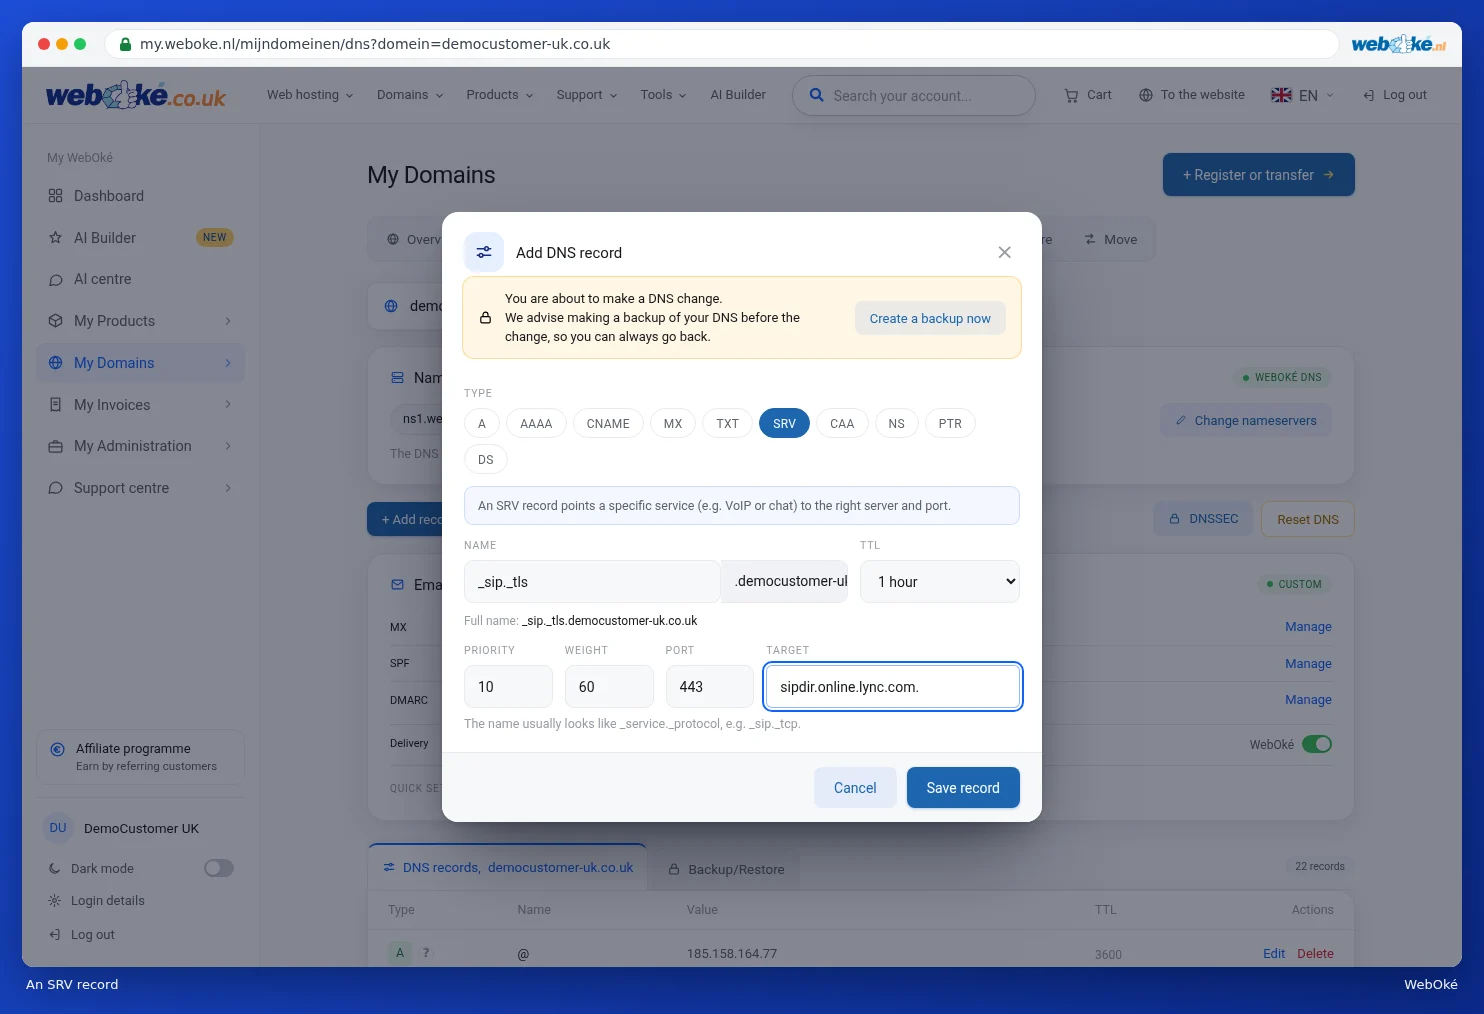Click the Affiliate programme euro icon

57,749
